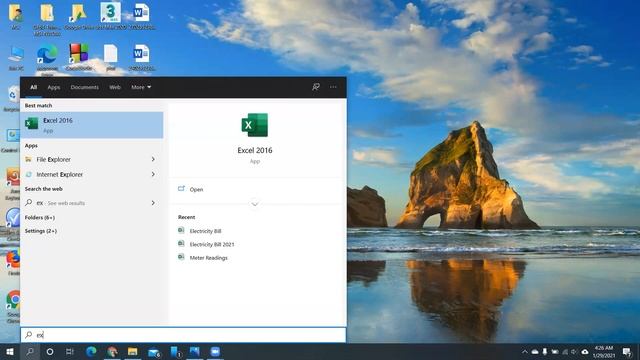Select the 3ds Max 2020 desktop shortcut

(111, 16)
